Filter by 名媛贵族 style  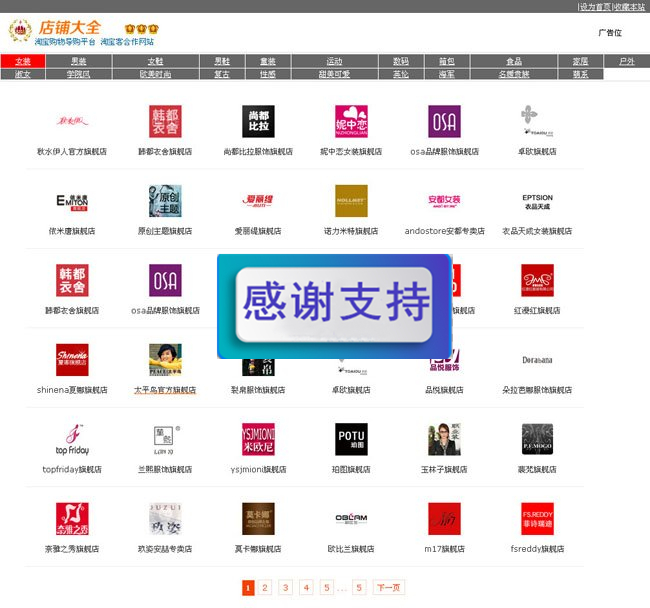pyautogui.click(x=514, y=74)
